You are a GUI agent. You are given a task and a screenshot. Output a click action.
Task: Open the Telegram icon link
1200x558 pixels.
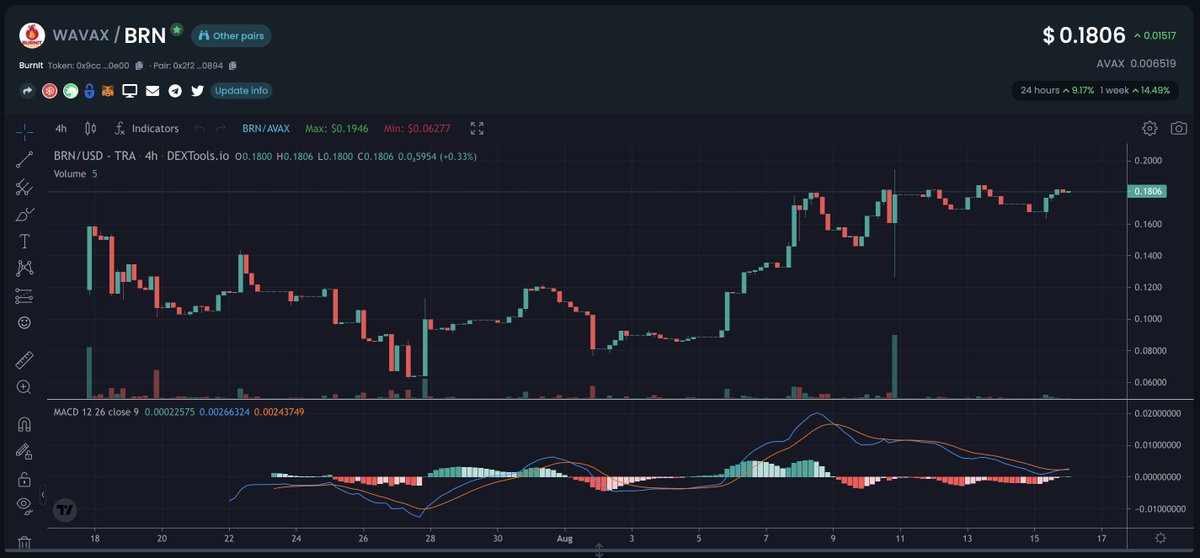point(175,91)
